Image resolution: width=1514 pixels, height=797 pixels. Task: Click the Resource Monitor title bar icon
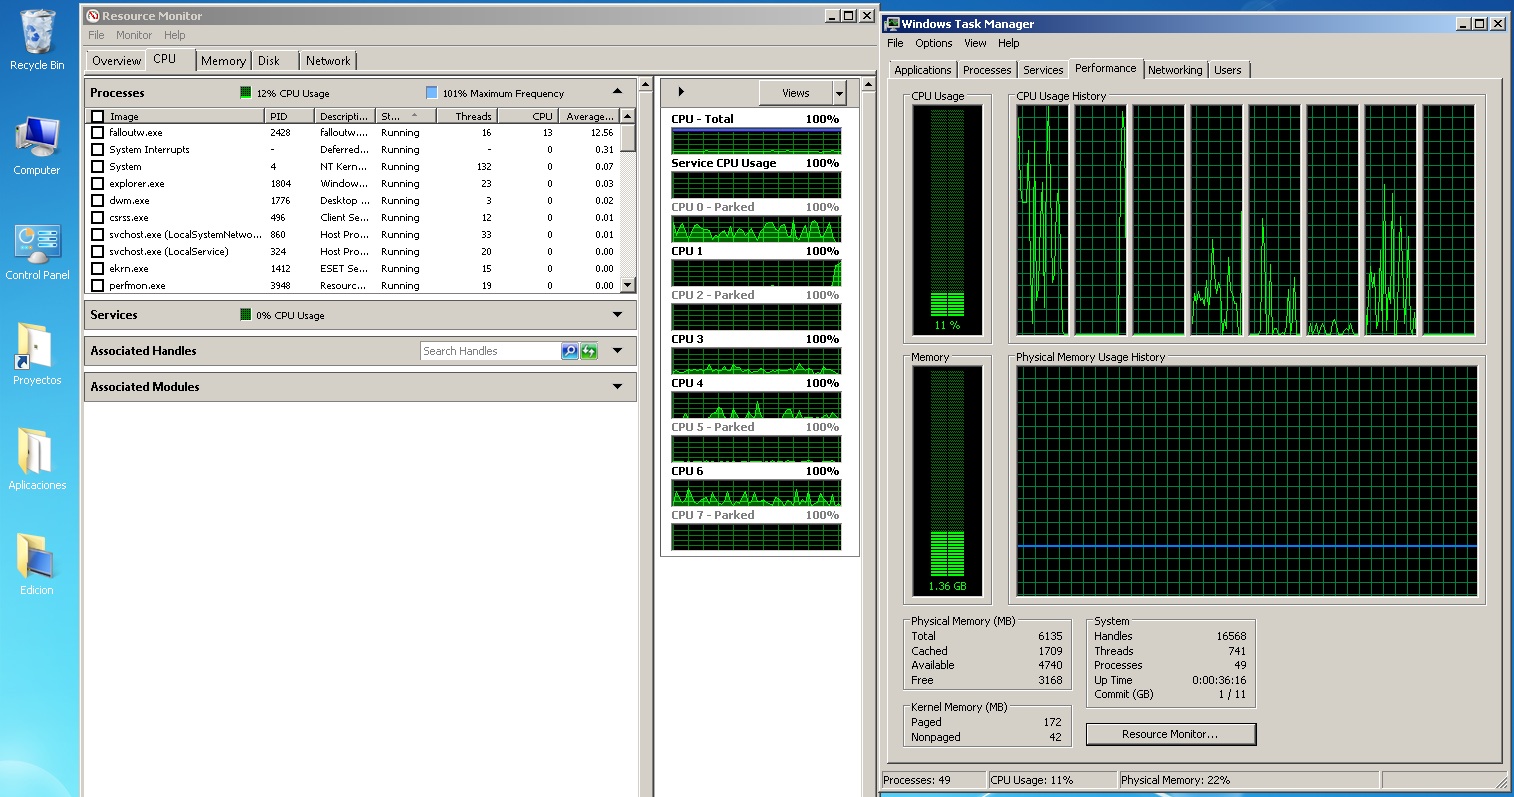click(93, 16)
